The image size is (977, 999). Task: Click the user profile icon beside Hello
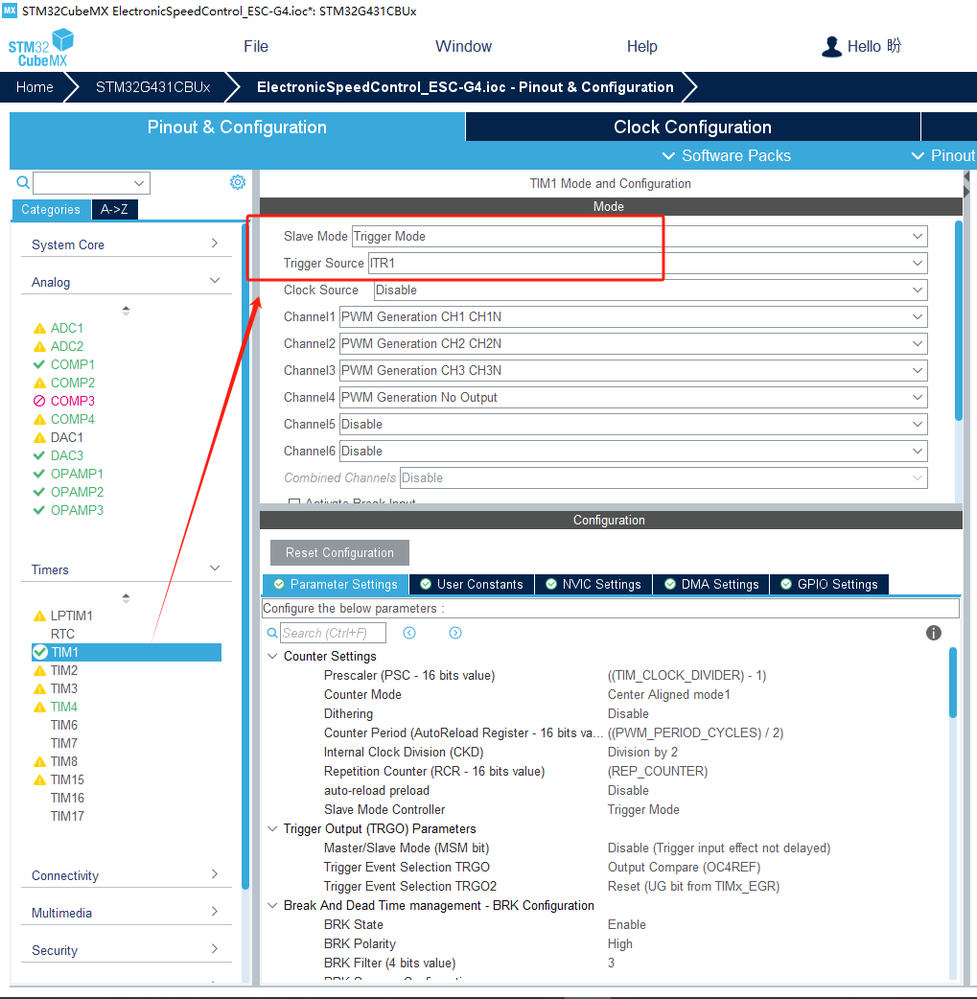pos(832,47)
